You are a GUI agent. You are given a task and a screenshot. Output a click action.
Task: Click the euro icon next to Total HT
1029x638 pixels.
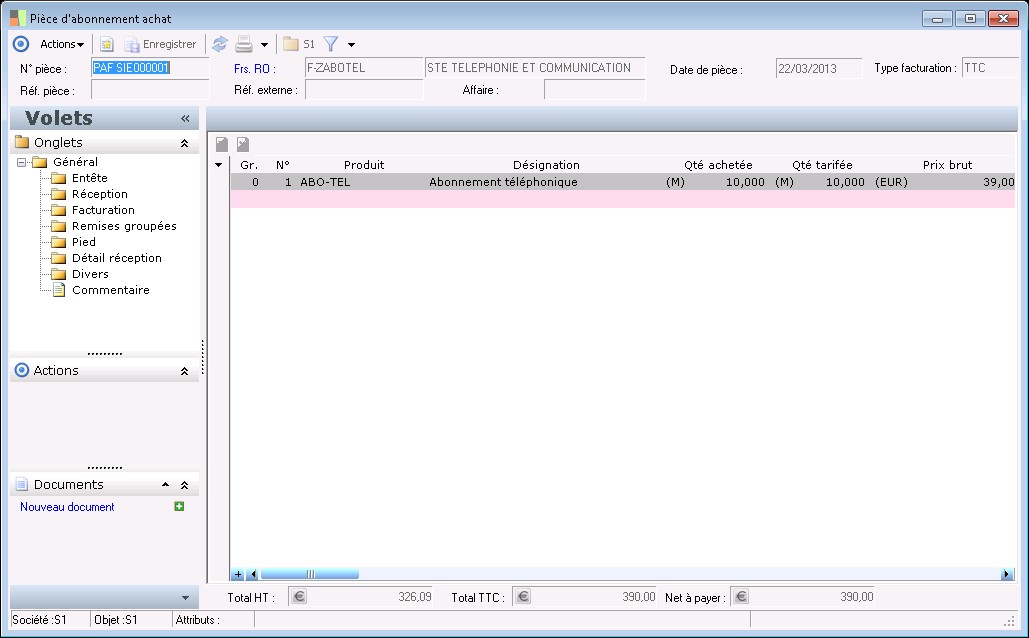[x=299, y=597]
